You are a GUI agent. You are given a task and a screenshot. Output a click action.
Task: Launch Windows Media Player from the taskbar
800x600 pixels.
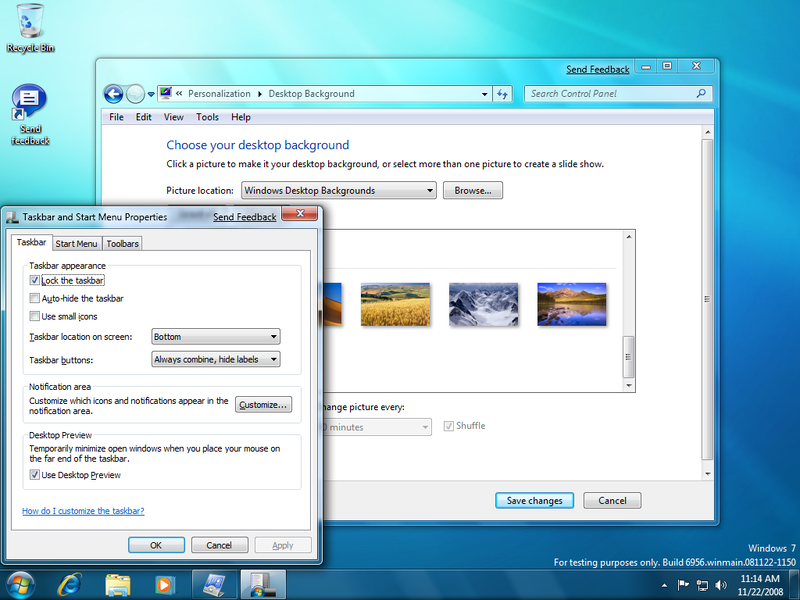[166, 584]
